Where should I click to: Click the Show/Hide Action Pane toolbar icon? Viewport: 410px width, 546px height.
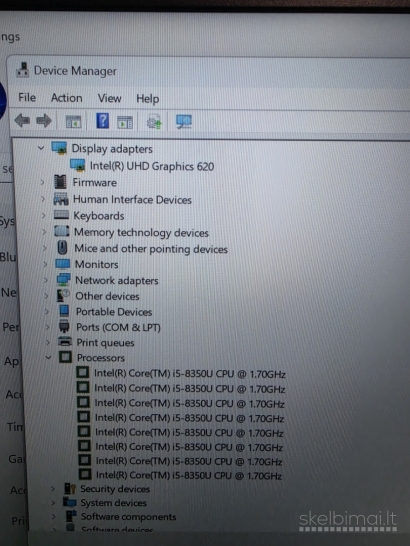[x=125, y=122]
